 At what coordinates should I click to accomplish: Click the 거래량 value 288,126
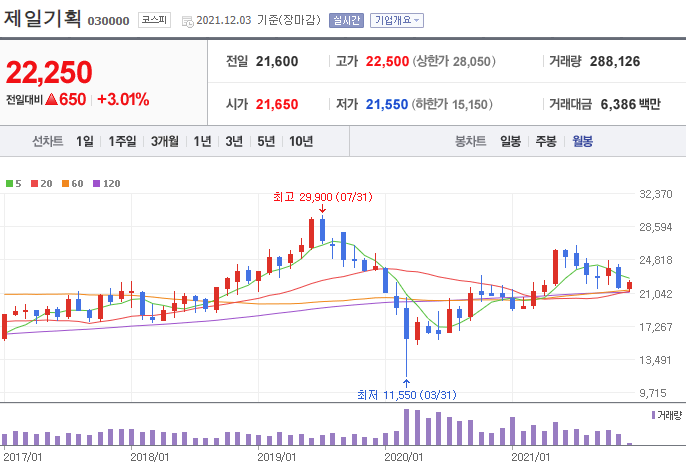point(615,61)
